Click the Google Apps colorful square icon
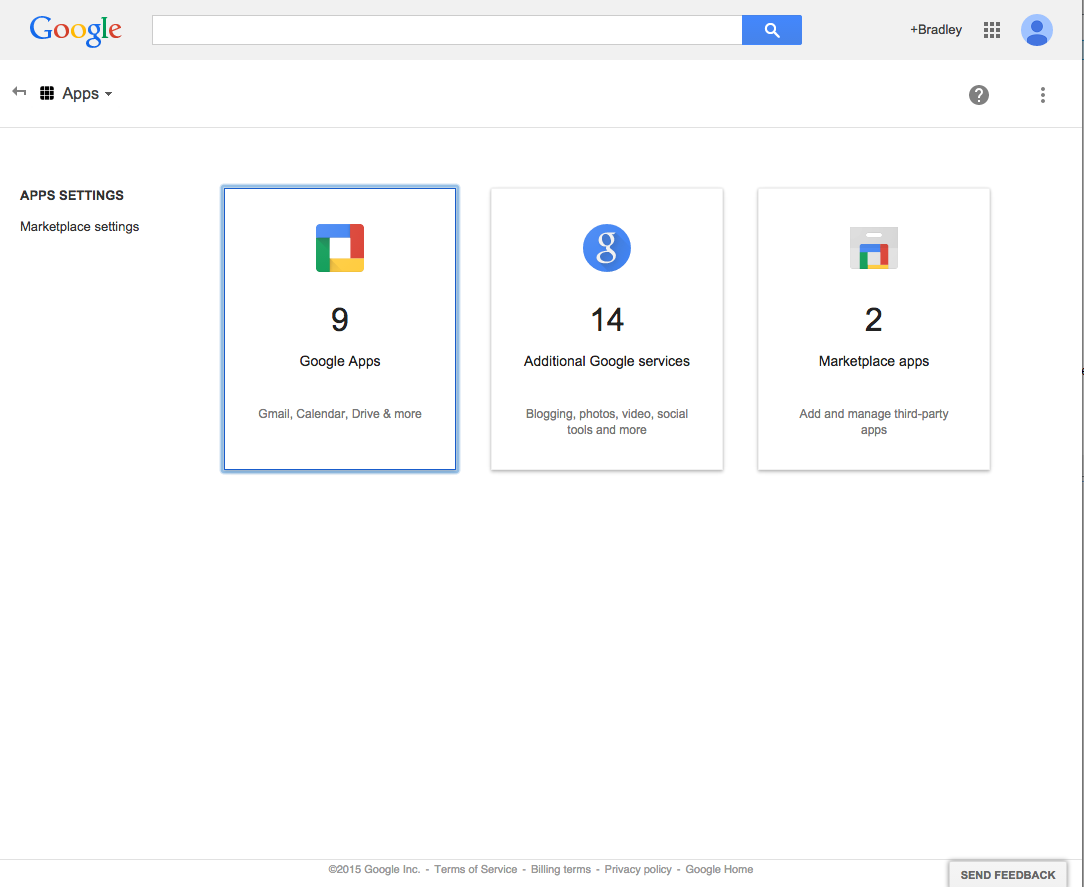This screenshot has width=1084, height=887. [x=339, y=248]
